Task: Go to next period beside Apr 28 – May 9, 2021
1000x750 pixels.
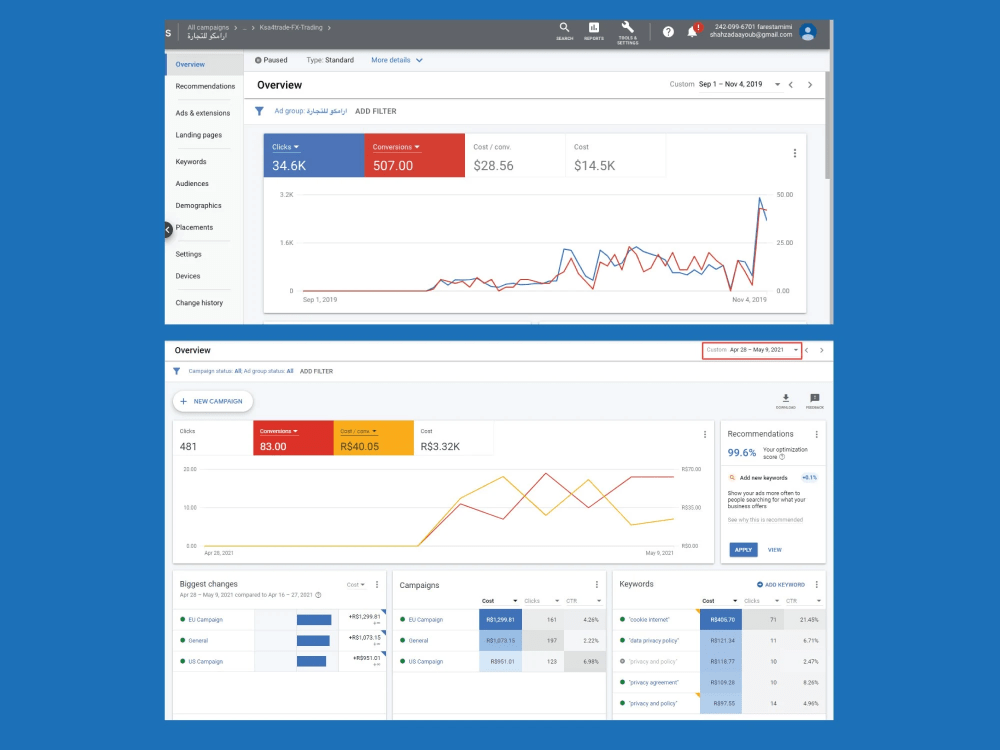Action: pos(821,350)
